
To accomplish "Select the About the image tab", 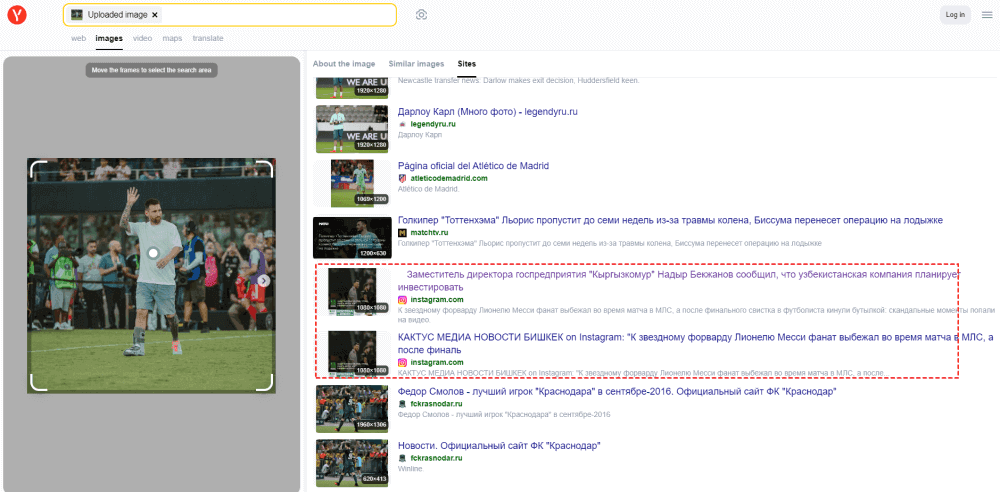I will coord(343,63).
